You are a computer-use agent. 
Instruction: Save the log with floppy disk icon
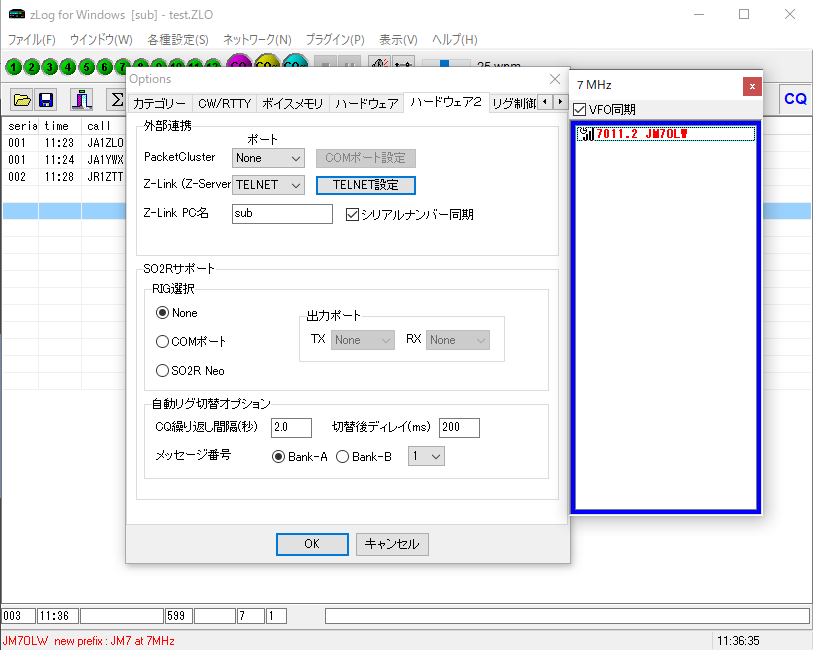(46, 99)
